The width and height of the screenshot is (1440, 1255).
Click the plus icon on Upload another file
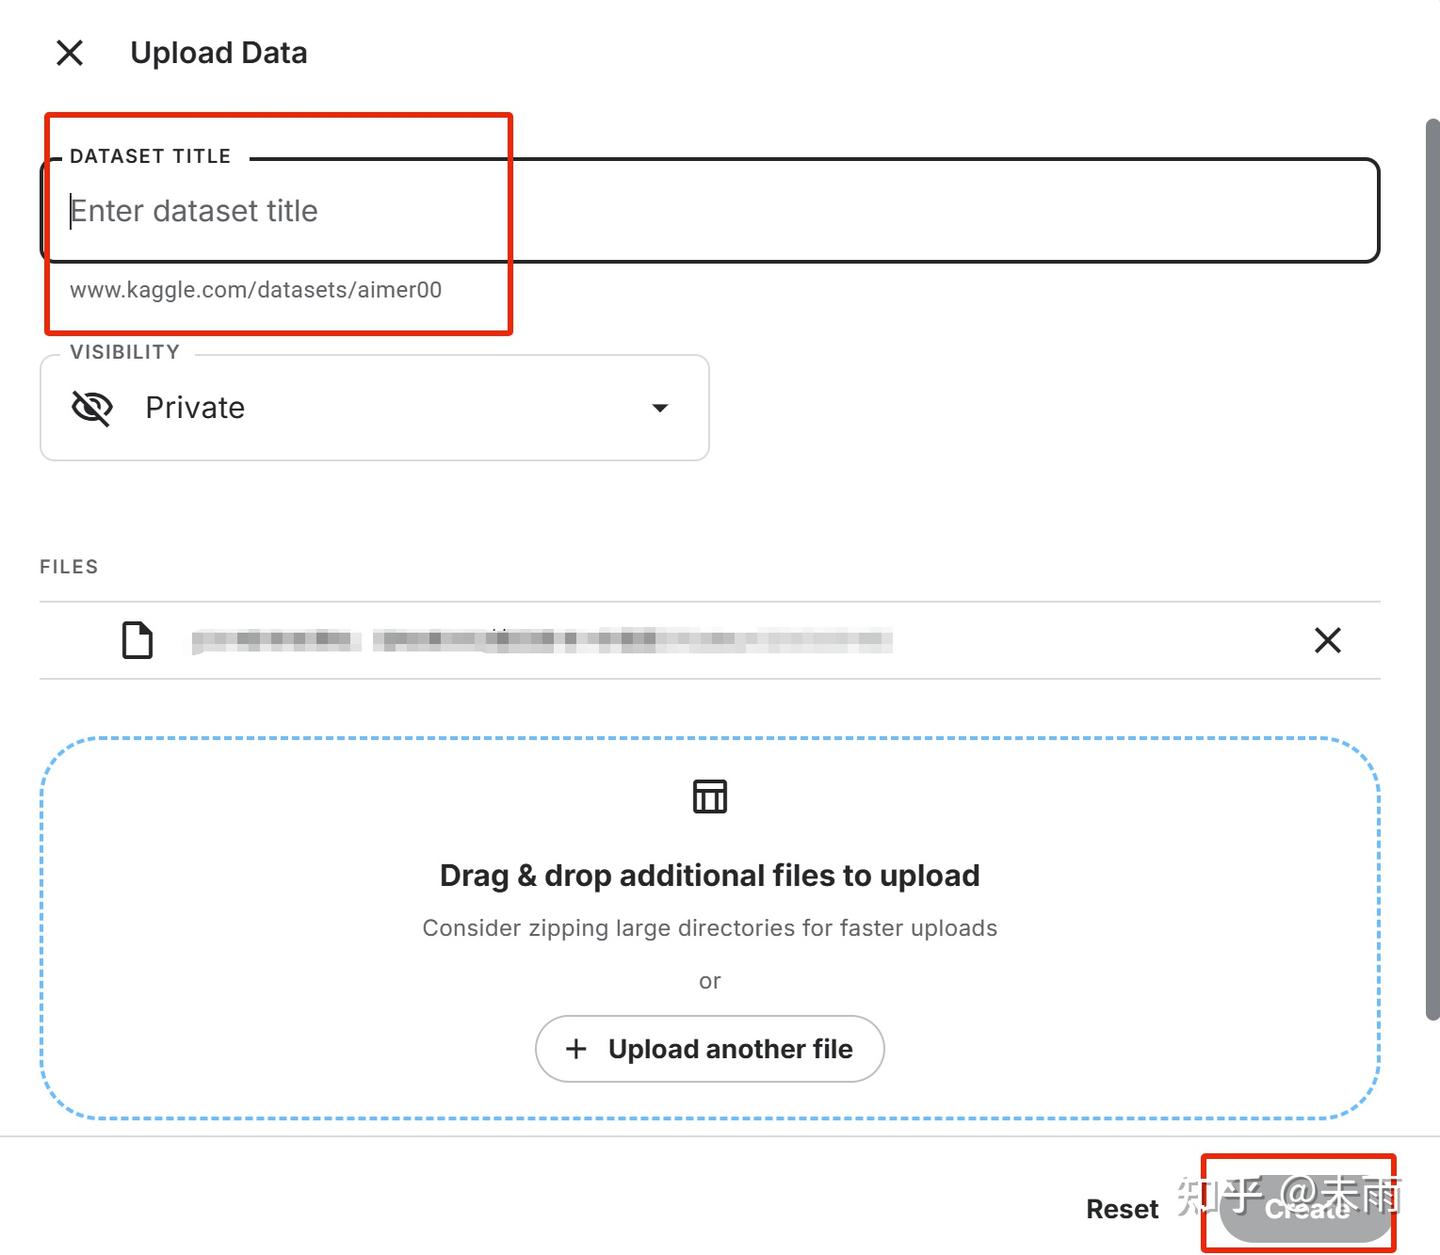tap(576, 1048)
